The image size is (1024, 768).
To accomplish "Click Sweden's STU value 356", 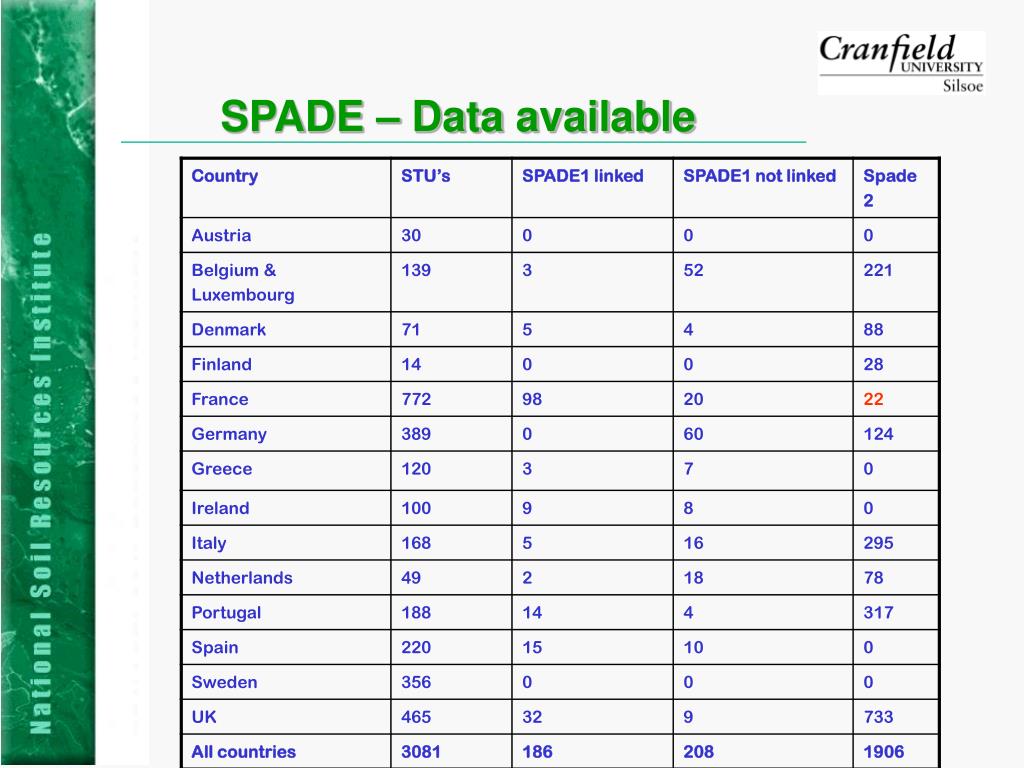I will click(x=416, y=682).
